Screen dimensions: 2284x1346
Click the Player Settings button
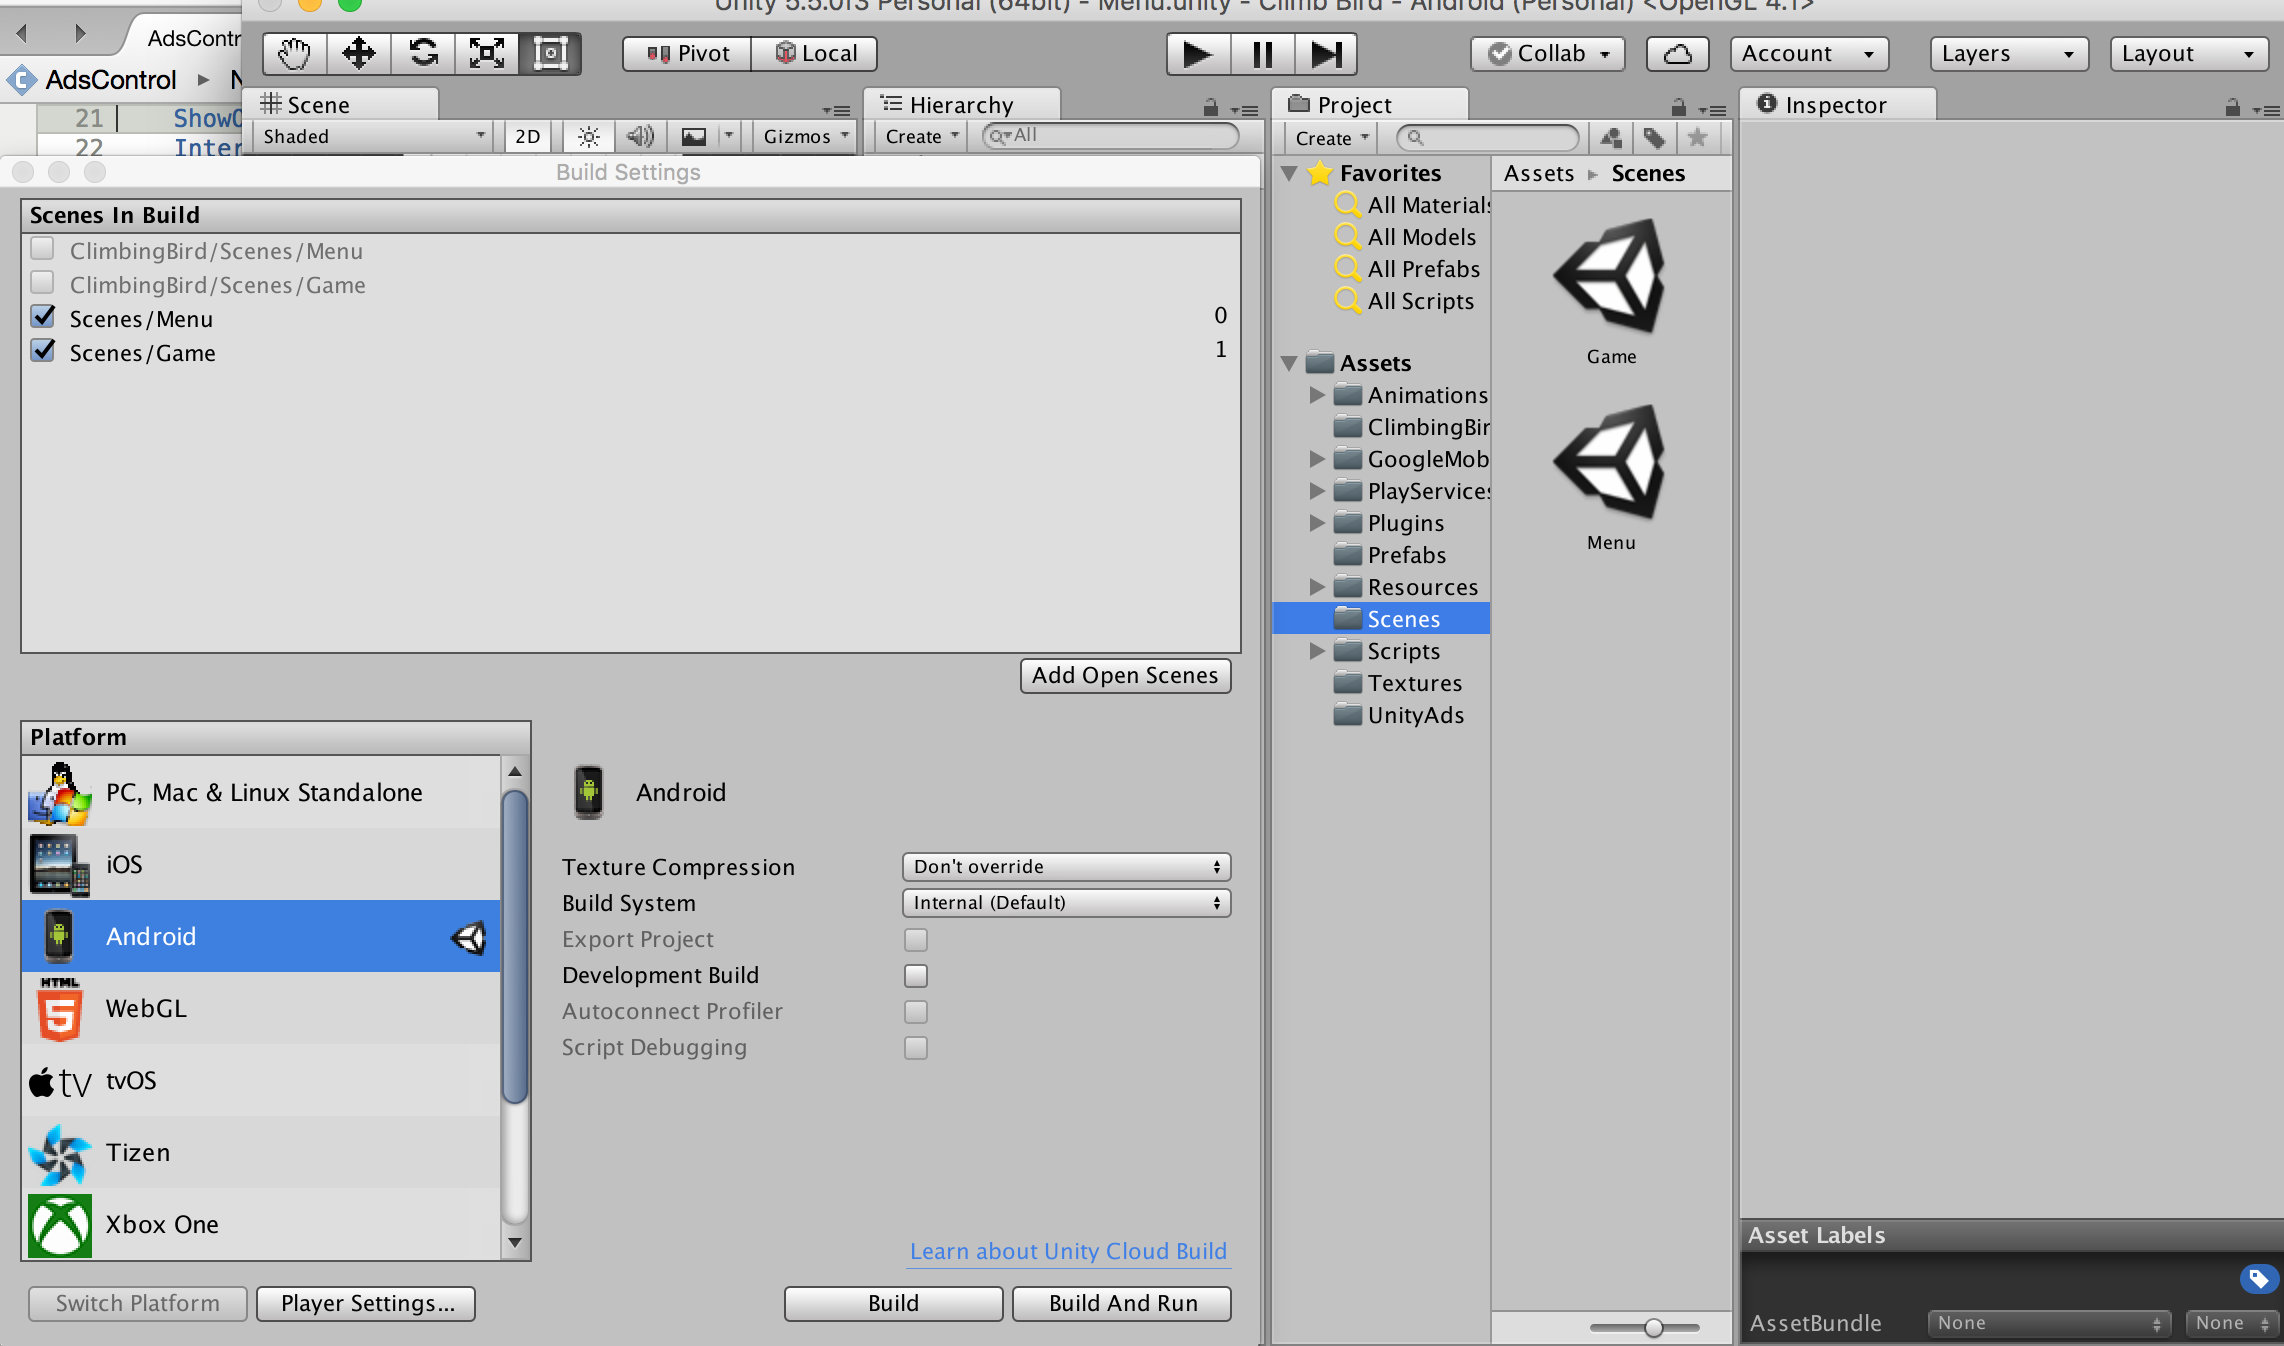(366, 1303)
